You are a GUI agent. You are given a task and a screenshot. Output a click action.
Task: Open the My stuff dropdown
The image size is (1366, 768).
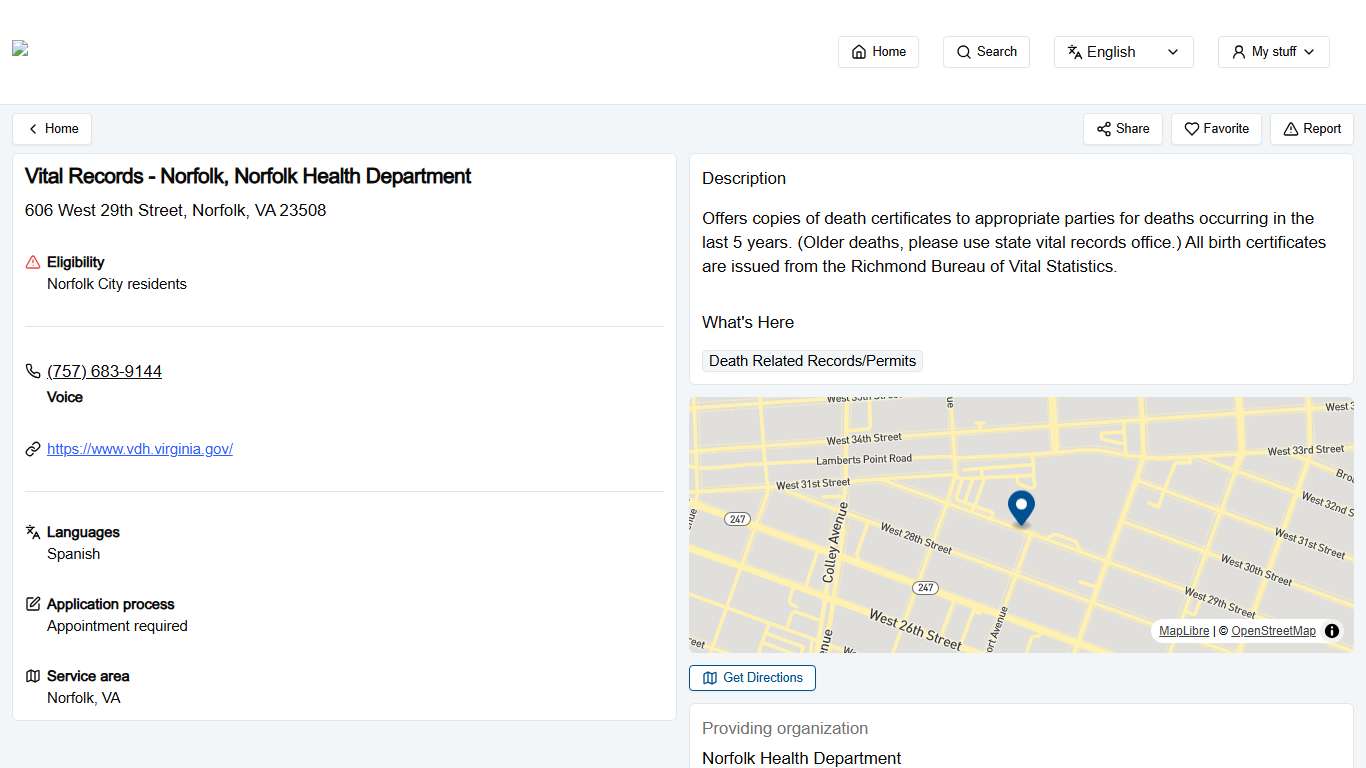pyautogui.click(x=1273, y=51)
